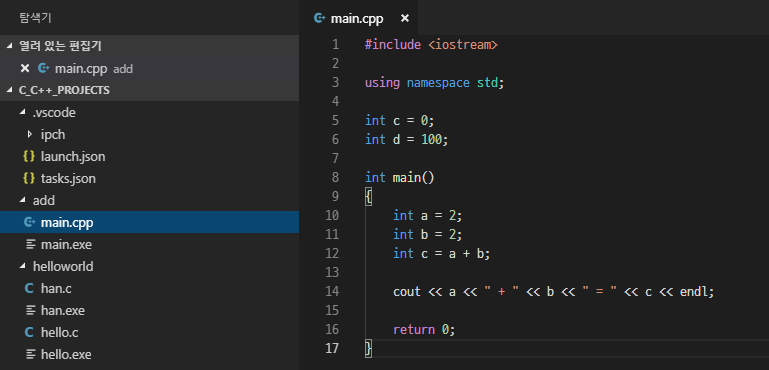Select main.cpp in the add folder
The width and height of the screenshot is (769, 370).
[150, 222]
